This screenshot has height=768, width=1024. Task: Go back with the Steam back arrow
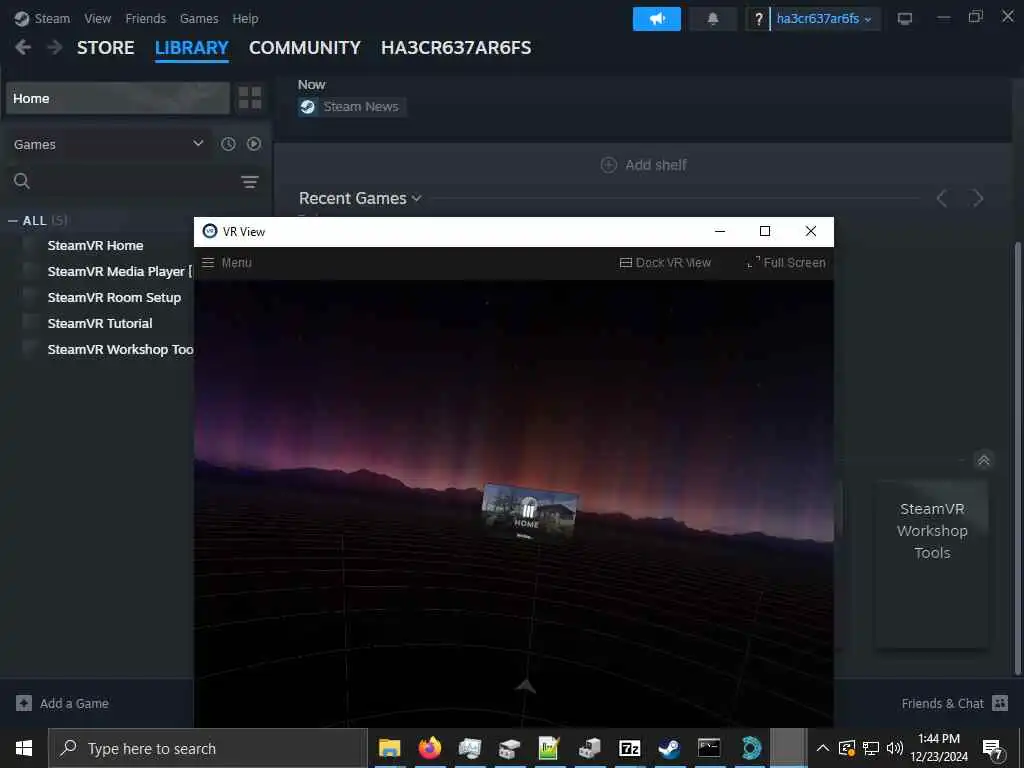(x=23, y=47)
